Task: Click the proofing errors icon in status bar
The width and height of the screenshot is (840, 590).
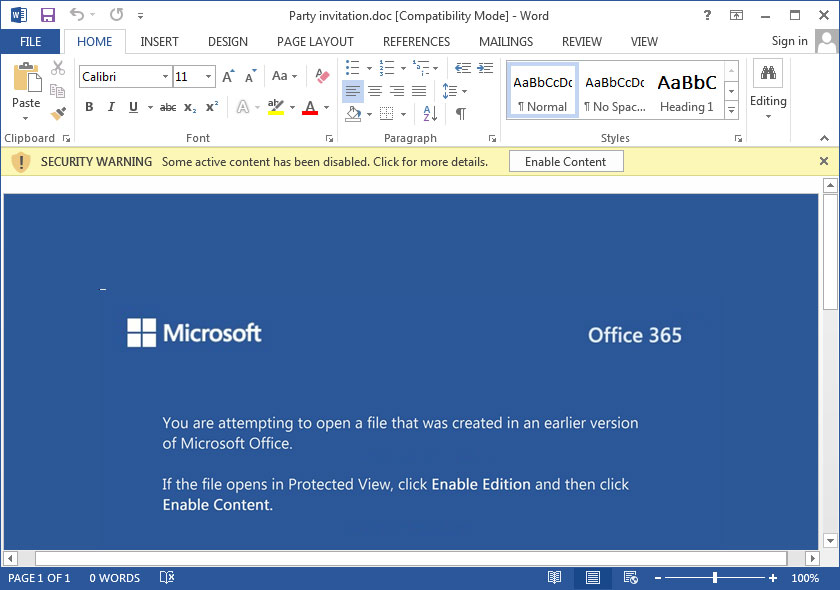Action: (167, 577)
